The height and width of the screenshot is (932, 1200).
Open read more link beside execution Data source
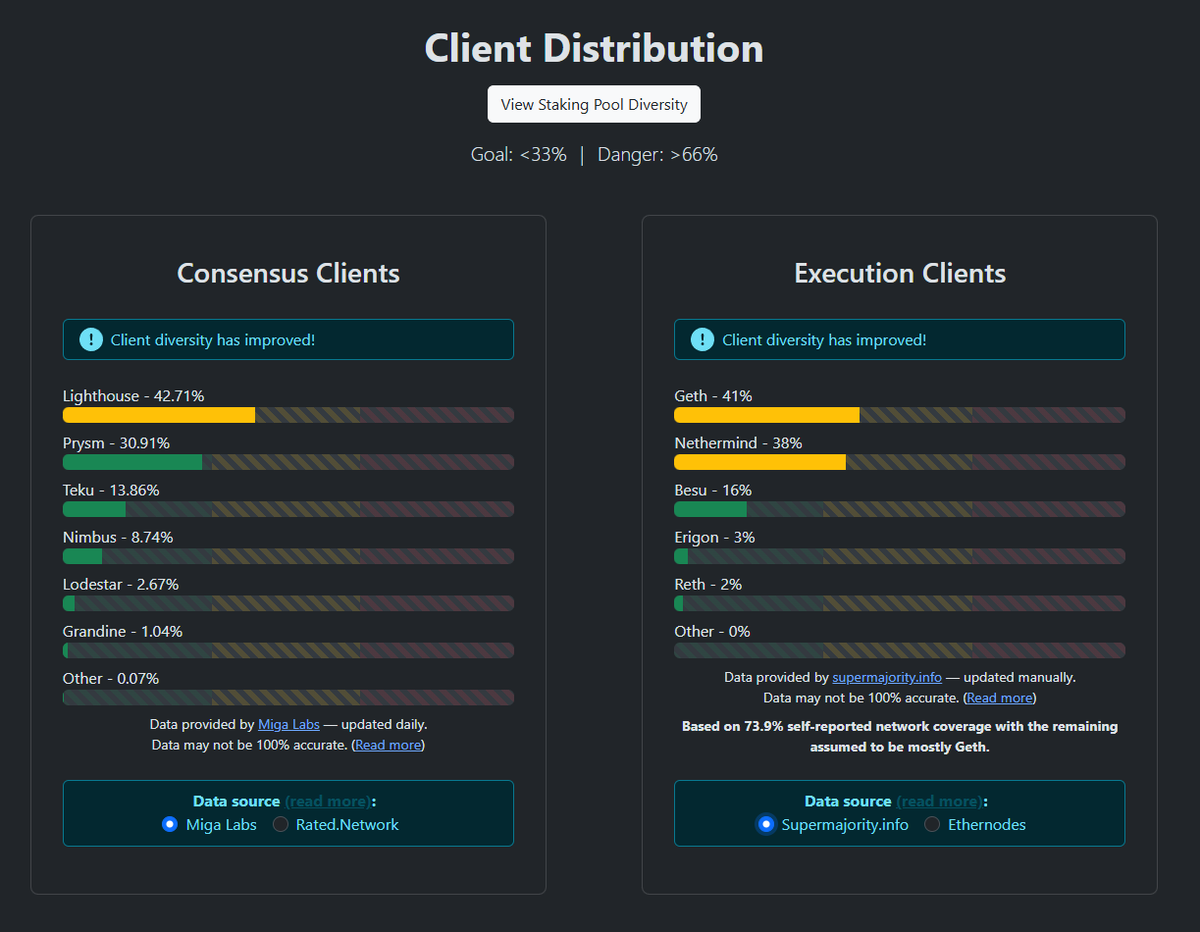(939, 801)
